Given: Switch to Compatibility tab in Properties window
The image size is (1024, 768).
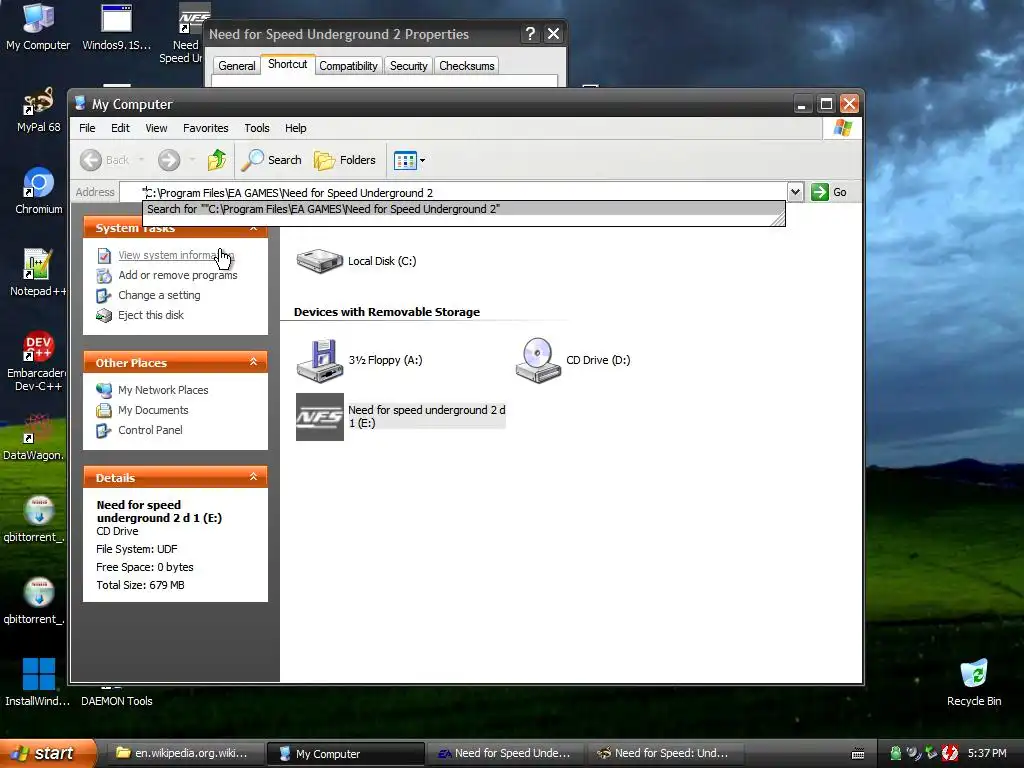Looking at the screenshot, I should pyautogui.click(x=348, y=66).
